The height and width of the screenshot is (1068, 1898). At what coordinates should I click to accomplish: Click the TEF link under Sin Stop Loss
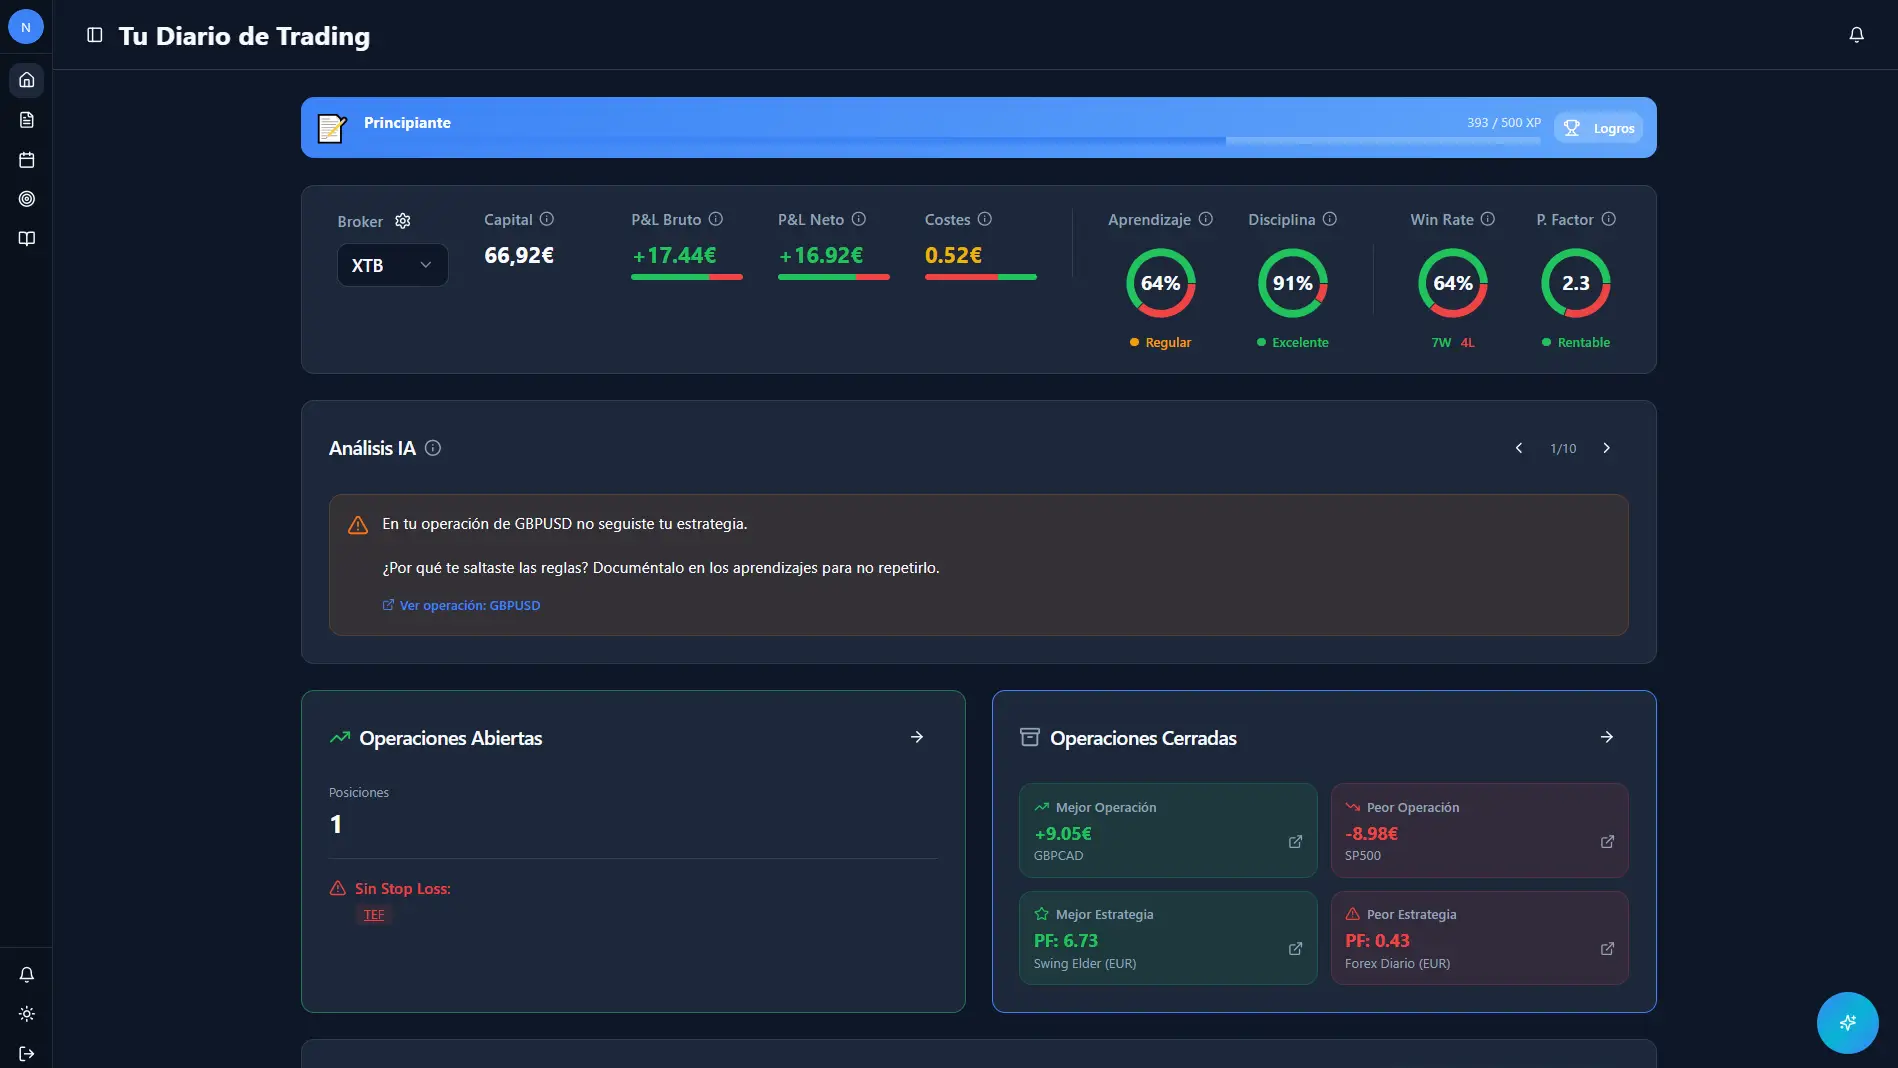374,915
